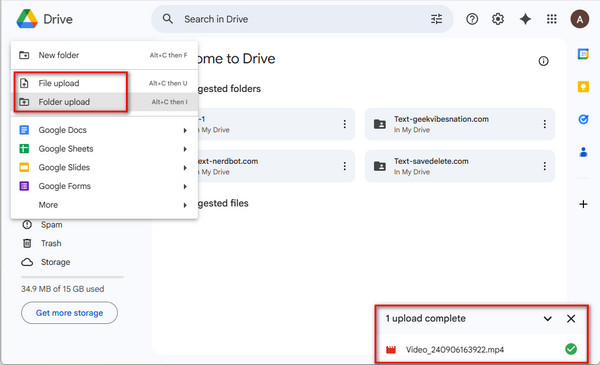The image size is (600, 365).
Task: Choose Folder upload from the menu
Action: (104, 102)
